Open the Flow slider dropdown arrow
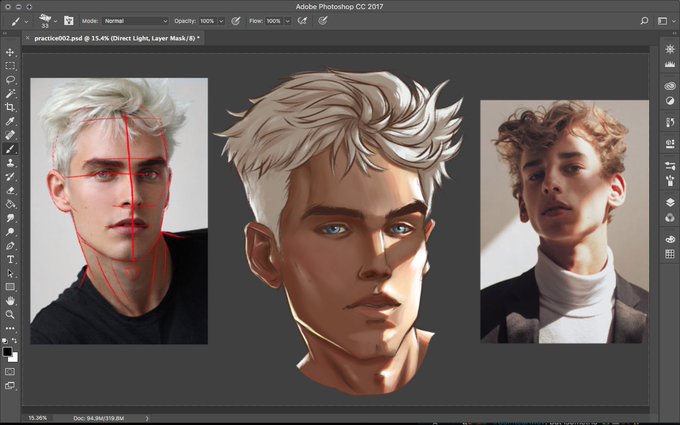Viewport: 680px width, 425px height. [x=288, y=21]
